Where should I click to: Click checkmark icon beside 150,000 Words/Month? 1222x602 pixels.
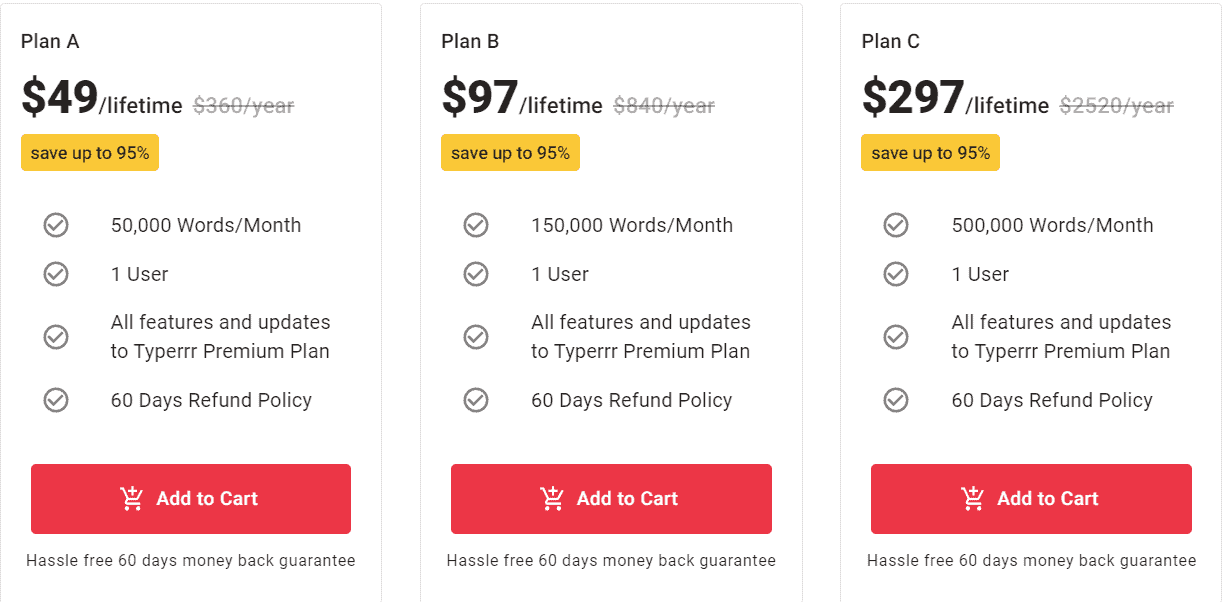point(476,225)
